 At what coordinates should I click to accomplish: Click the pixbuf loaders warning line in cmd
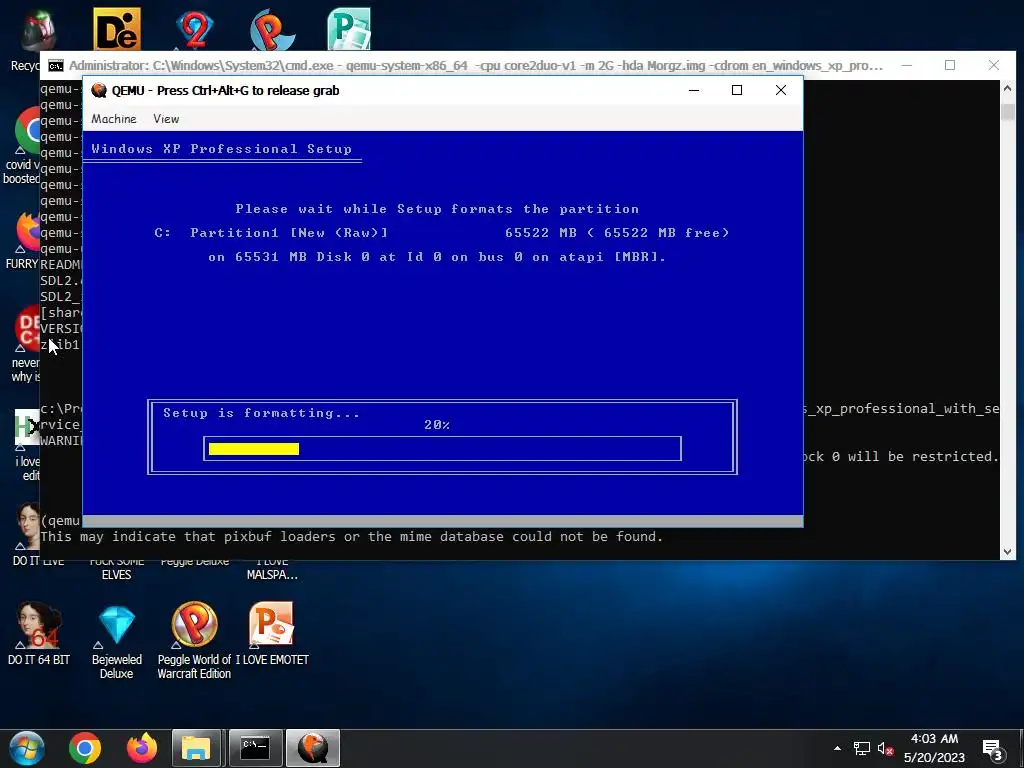pos(352,537)
